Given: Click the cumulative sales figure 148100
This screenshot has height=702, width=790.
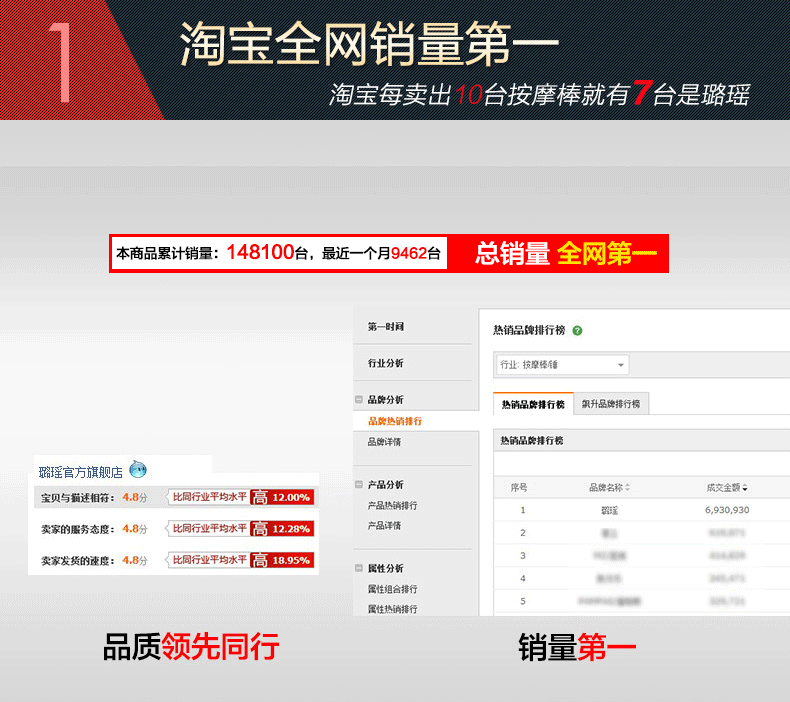Looking at the screenshot, I should [260, 252].
